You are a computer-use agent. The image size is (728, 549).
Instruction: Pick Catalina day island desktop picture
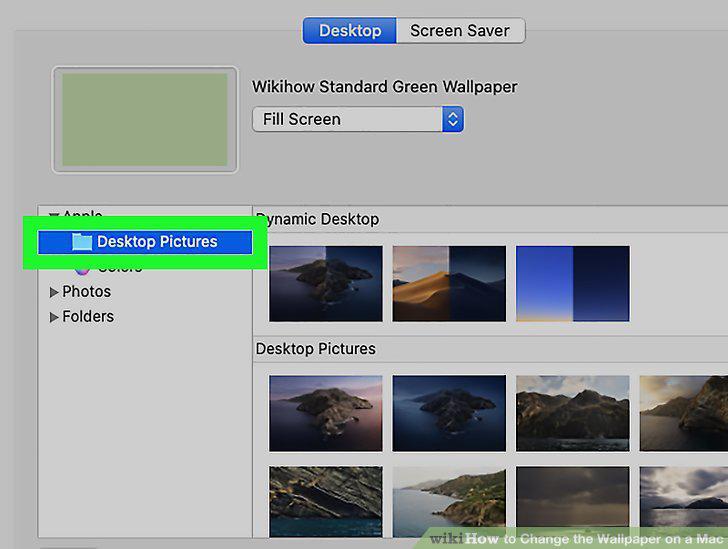tap(326, 413)
